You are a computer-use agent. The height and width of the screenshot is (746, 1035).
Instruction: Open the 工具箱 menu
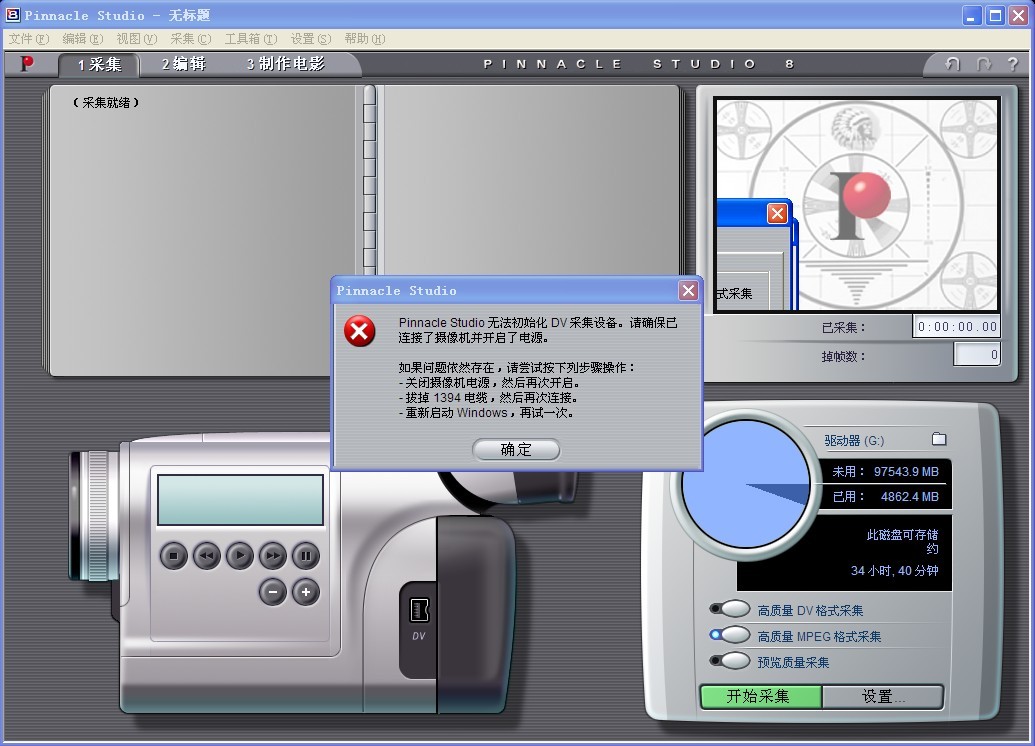point(250,39)
